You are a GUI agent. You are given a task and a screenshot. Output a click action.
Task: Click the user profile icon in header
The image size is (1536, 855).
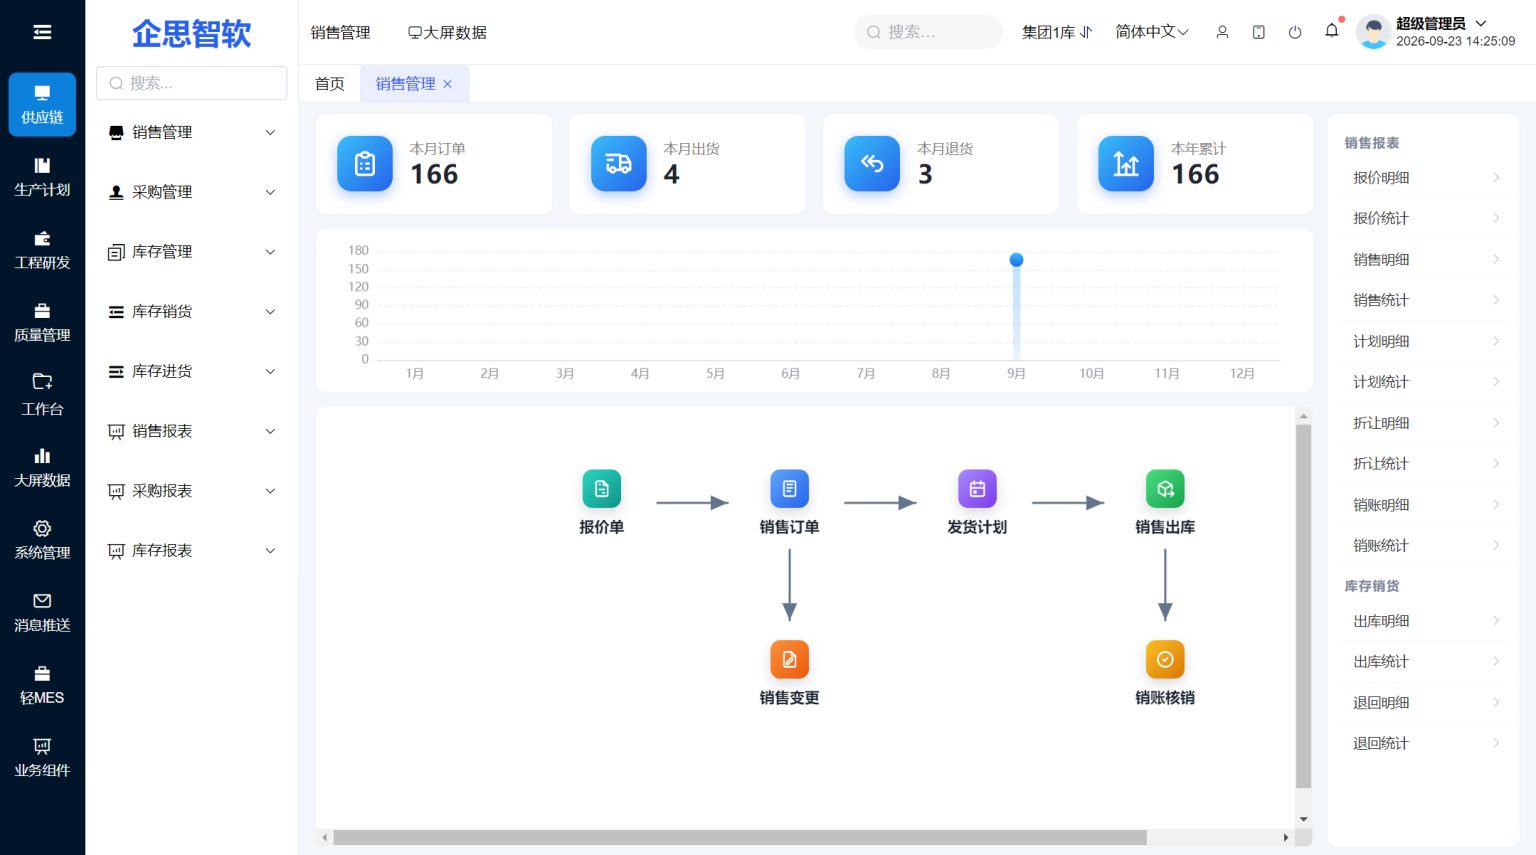pyautogui.click(x=1222, y=32)
